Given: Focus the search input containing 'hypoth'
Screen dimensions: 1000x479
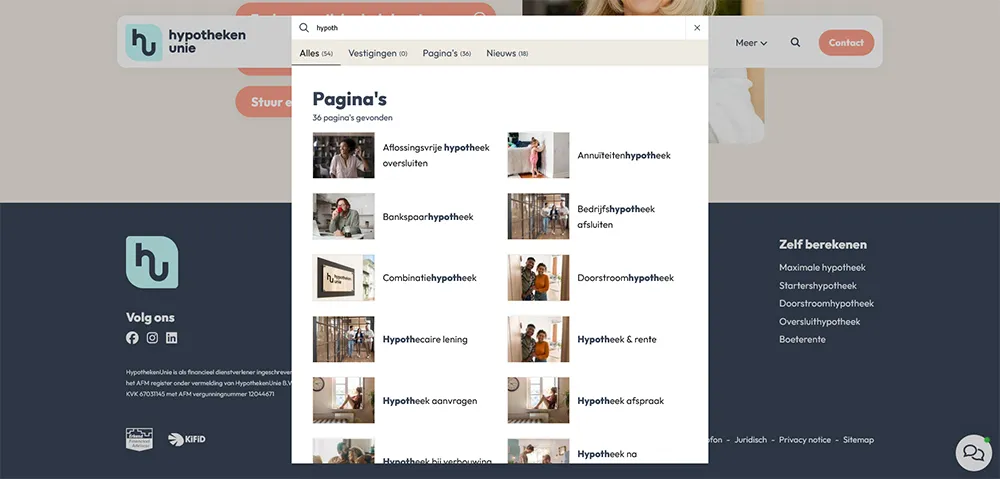Looking at the screenshot, I should [500, 28].
